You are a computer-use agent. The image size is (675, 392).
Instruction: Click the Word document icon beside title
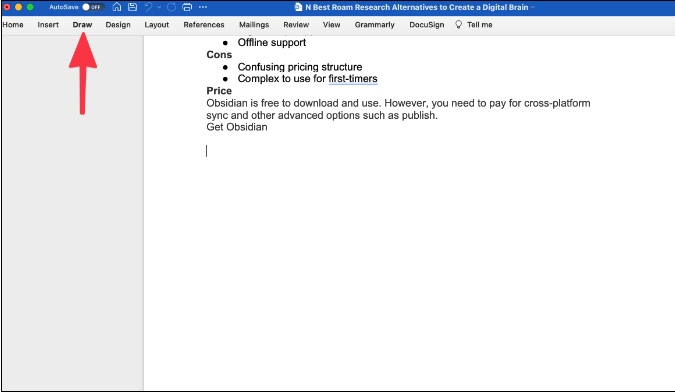pyautogui.click(x=298, y=7)
